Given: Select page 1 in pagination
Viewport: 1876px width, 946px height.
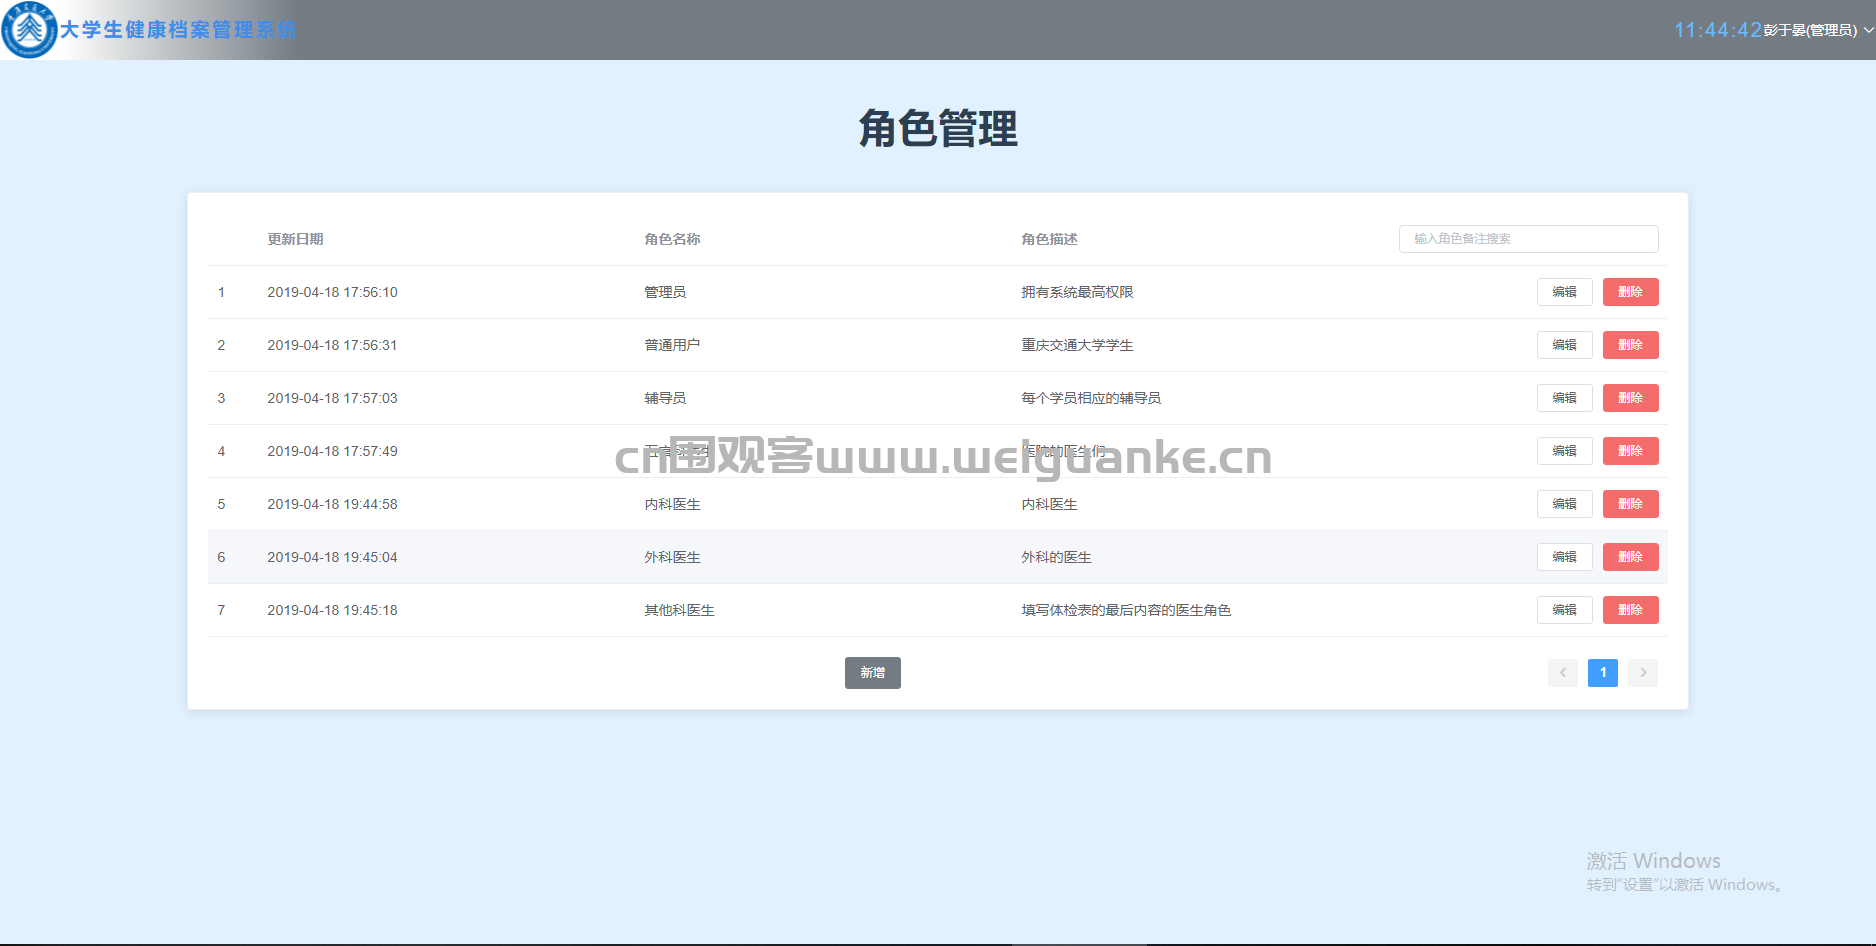Looking at the screenshot, I should click(x=1603, y=673).
